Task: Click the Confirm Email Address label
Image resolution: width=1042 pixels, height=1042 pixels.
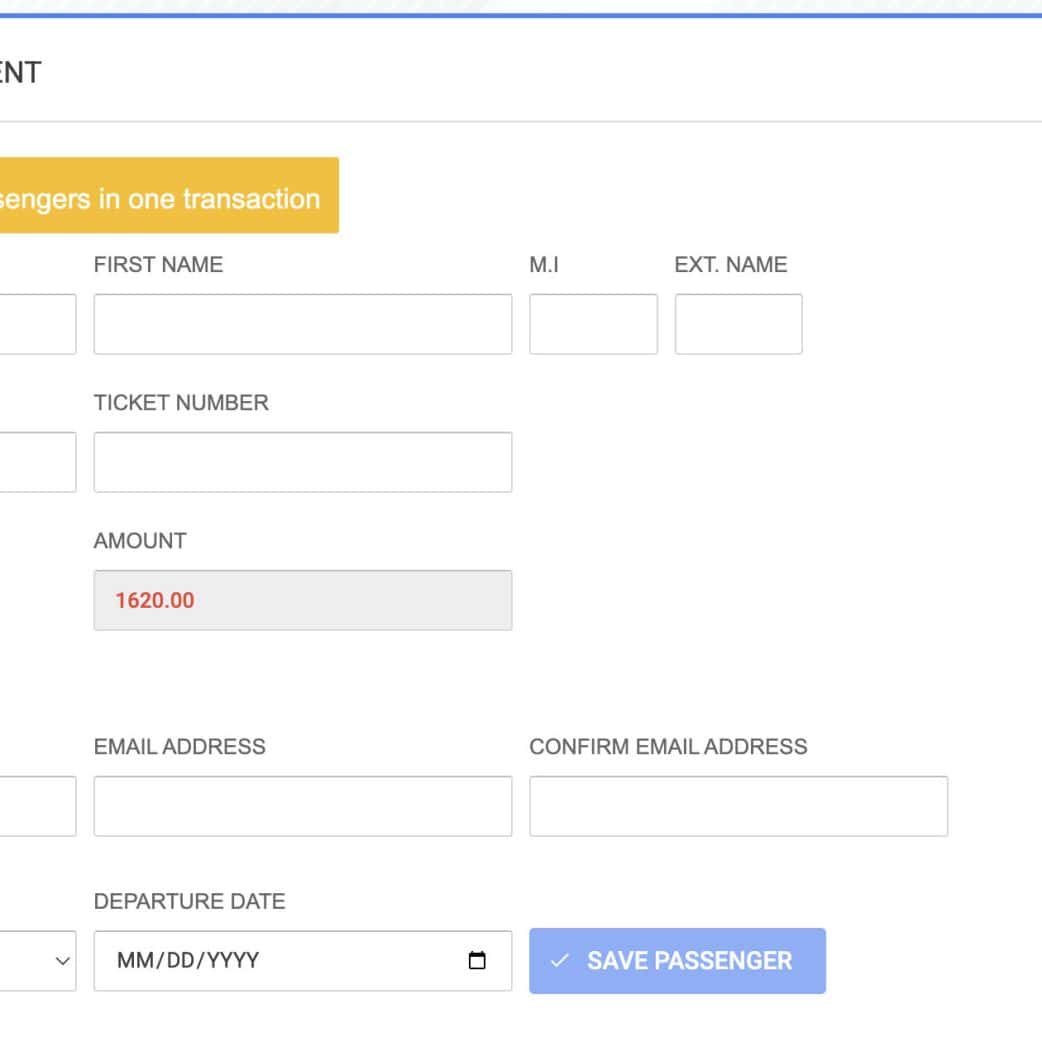Action: (668, 747)
